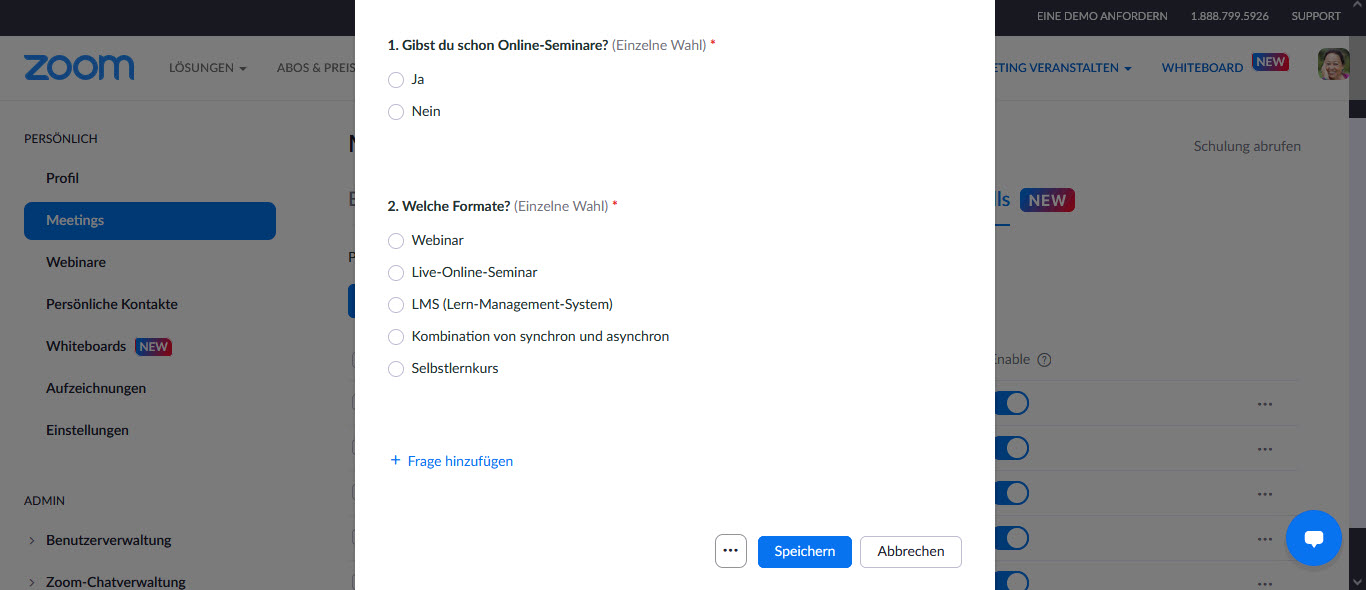Image resolution: width=1366 pixels, height=590 pixels.
Task: Select the Ja radio button
Action: click(396, 80)
